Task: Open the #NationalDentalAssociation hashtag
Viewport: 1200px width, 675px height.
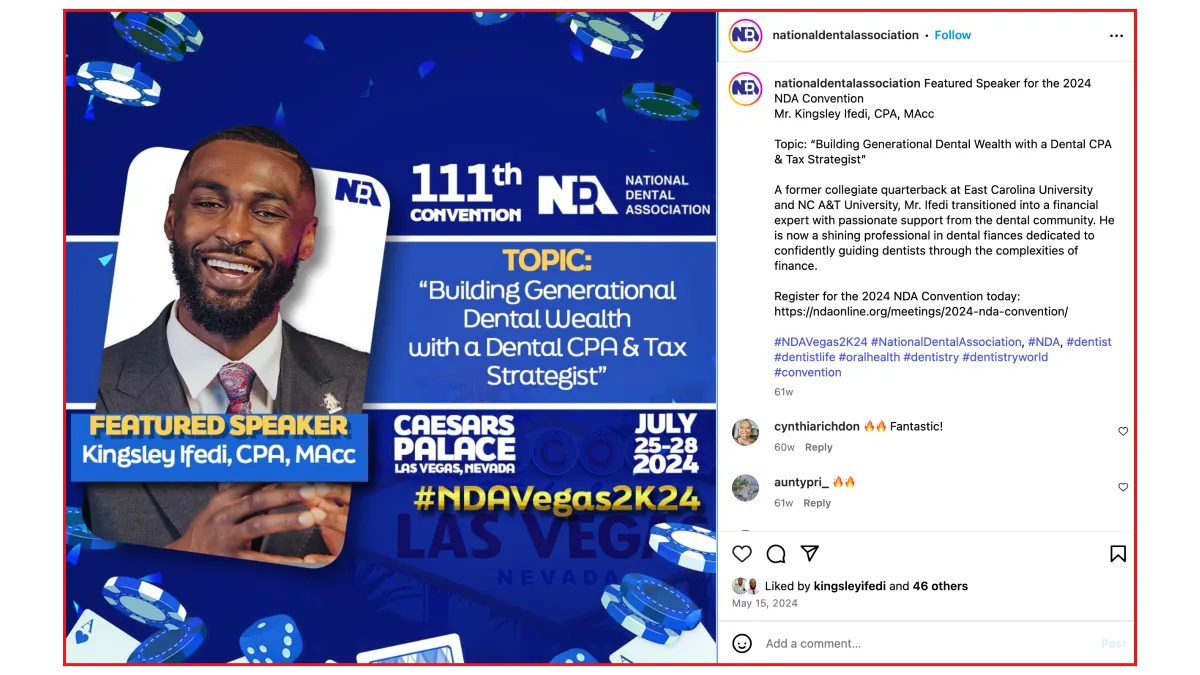Action: (946, 342)
